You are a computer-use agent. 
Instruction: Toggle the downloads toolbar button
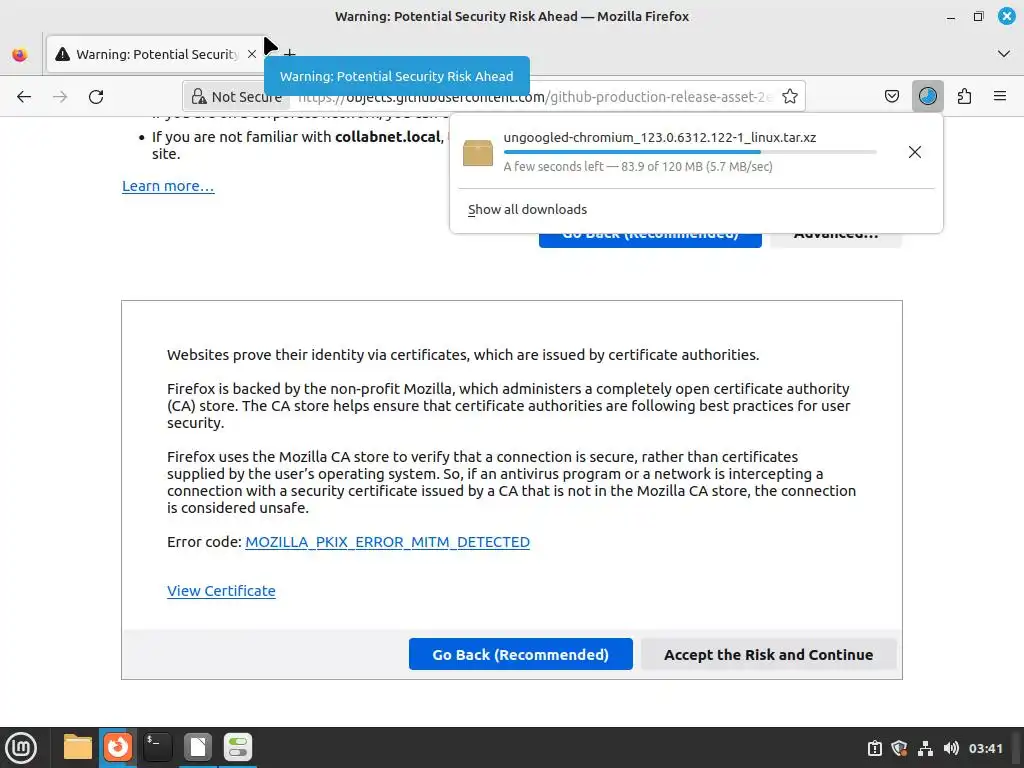coord(927,97)
